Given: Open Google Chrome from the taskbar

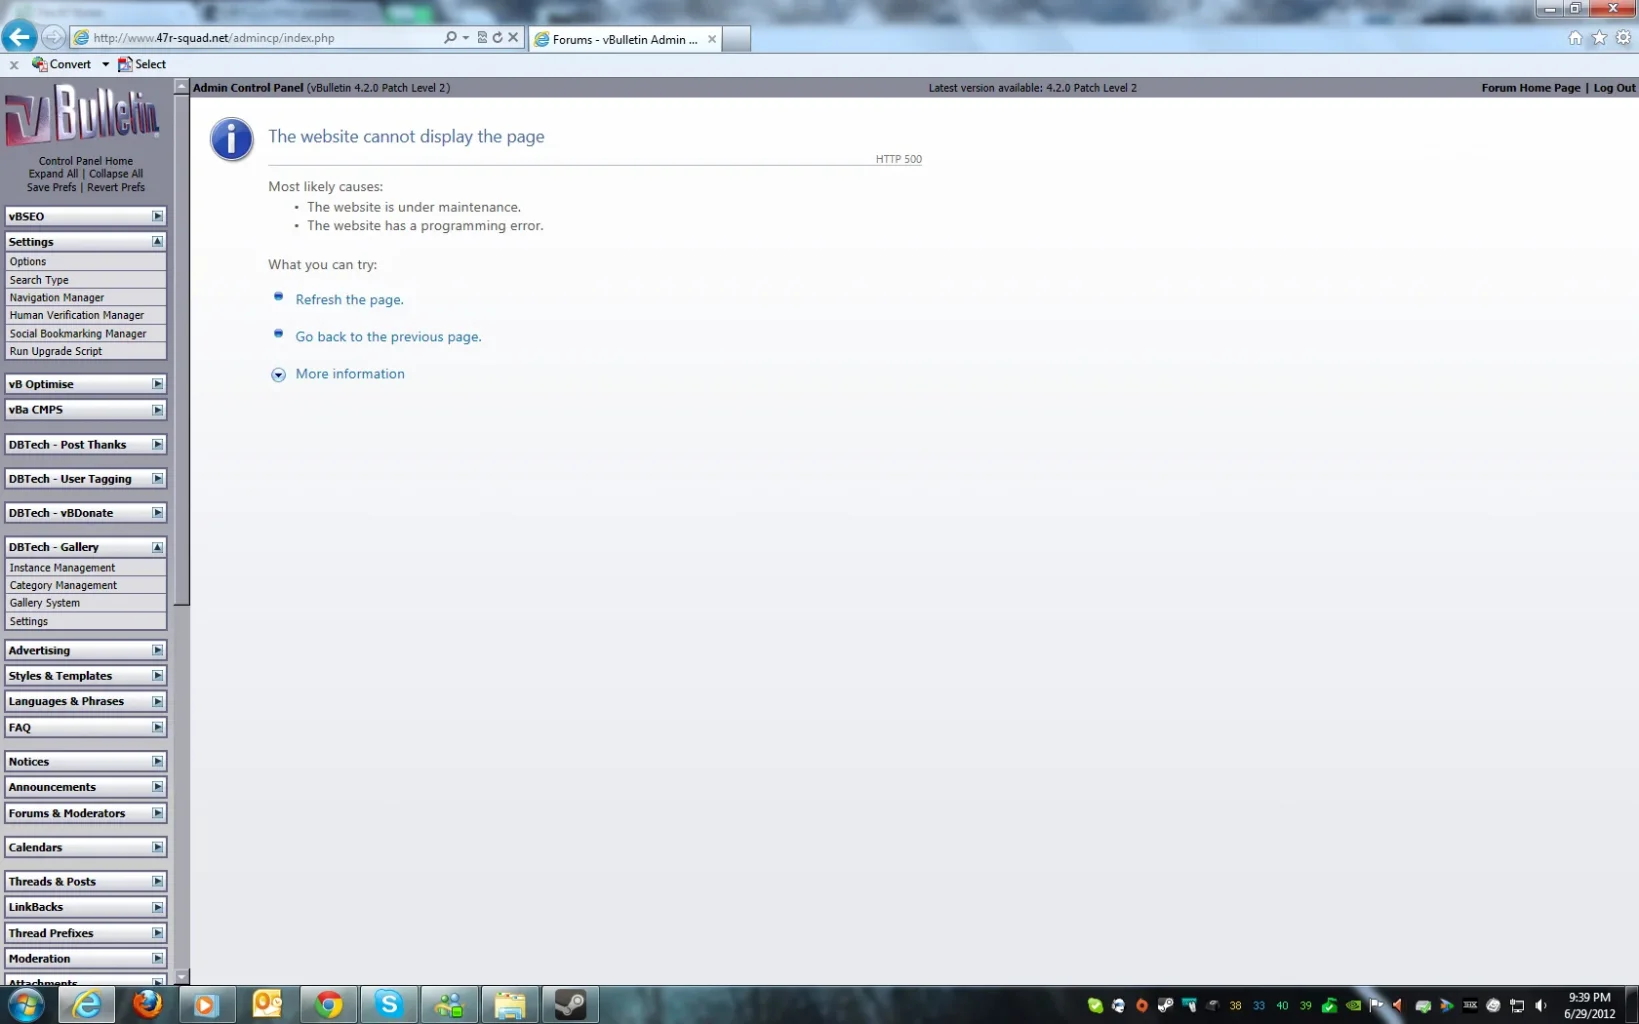Looking at the screenshot, I should 328,1005.
